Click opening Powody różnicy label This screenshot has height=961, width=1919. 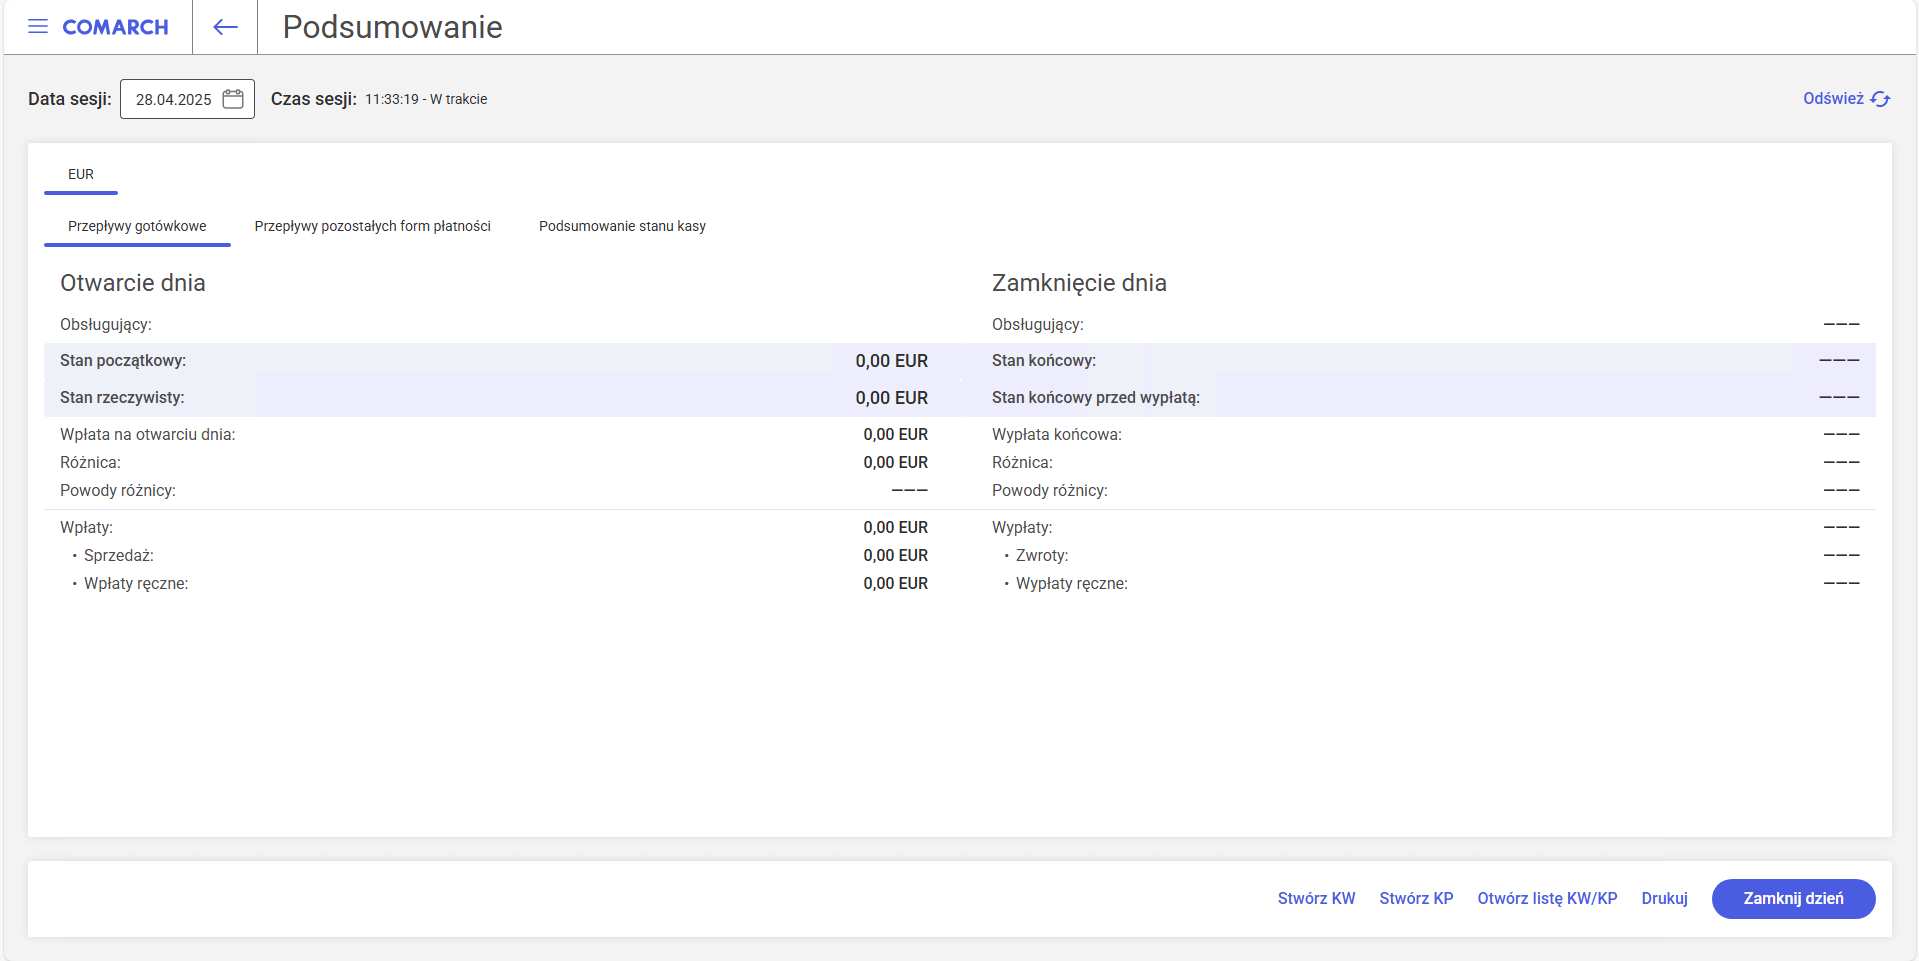[118, 491]
